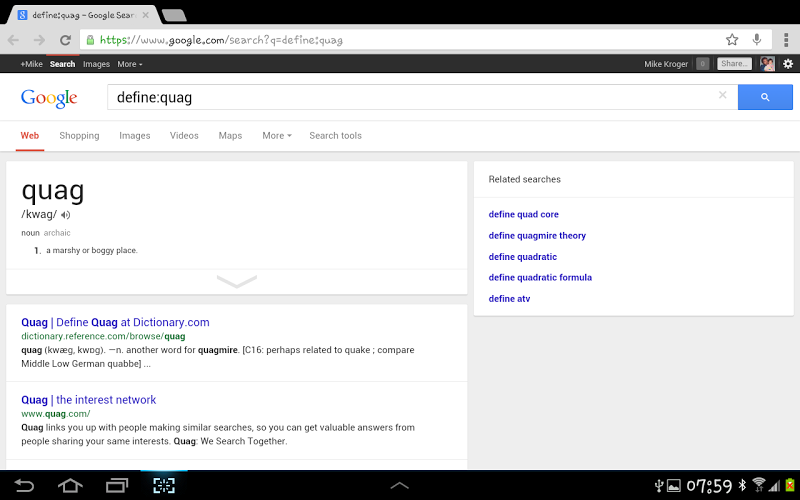Play pronunciation with the speaker icon
The width and height of the screenshot is (800, 500).
(65, 215)
